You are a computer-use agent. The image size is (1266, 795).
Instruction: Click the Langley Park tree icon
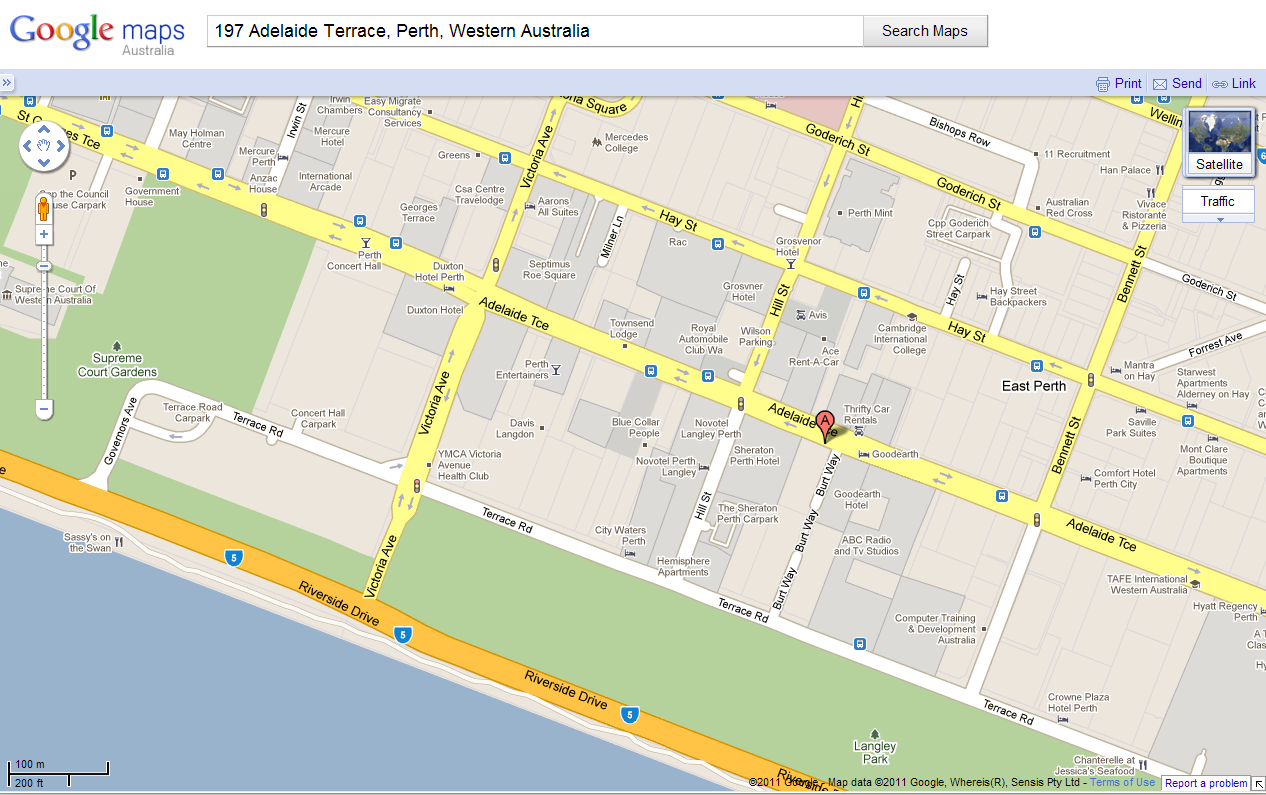(875, 734)
